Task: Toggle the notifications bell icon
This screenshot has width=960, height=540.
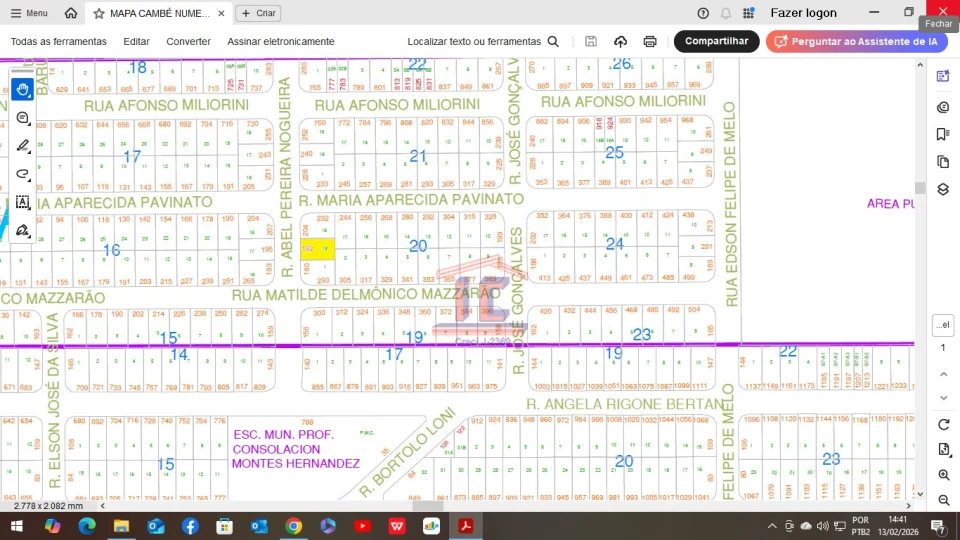Action: 726,14
